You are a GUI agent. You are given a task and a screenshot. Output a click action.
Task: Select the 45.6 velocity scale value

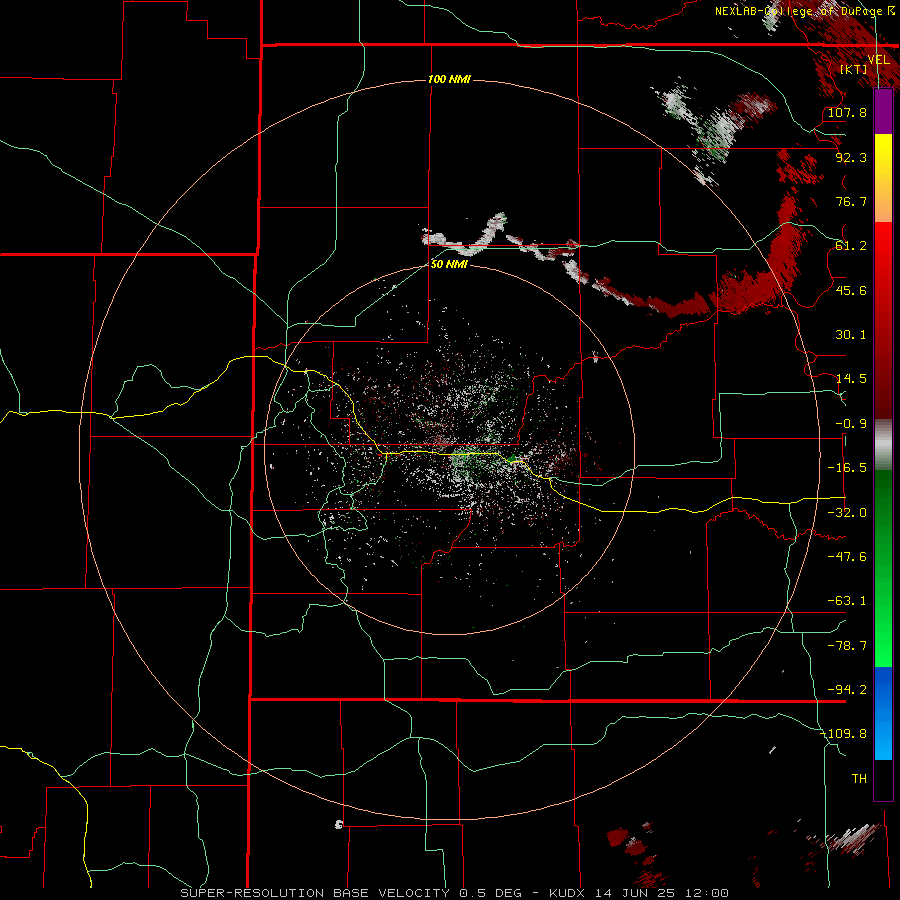(x=851, y=290)
